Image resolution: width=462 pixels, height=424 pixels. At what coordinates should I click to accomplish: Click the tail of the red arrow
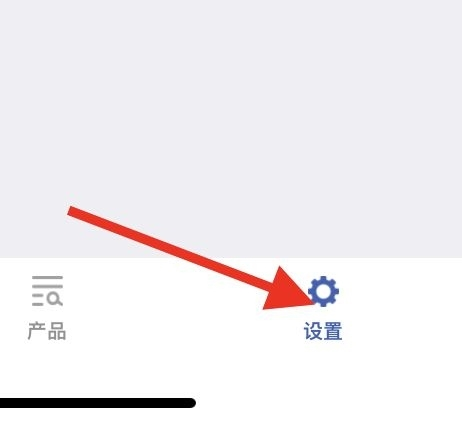click(72, 211)
